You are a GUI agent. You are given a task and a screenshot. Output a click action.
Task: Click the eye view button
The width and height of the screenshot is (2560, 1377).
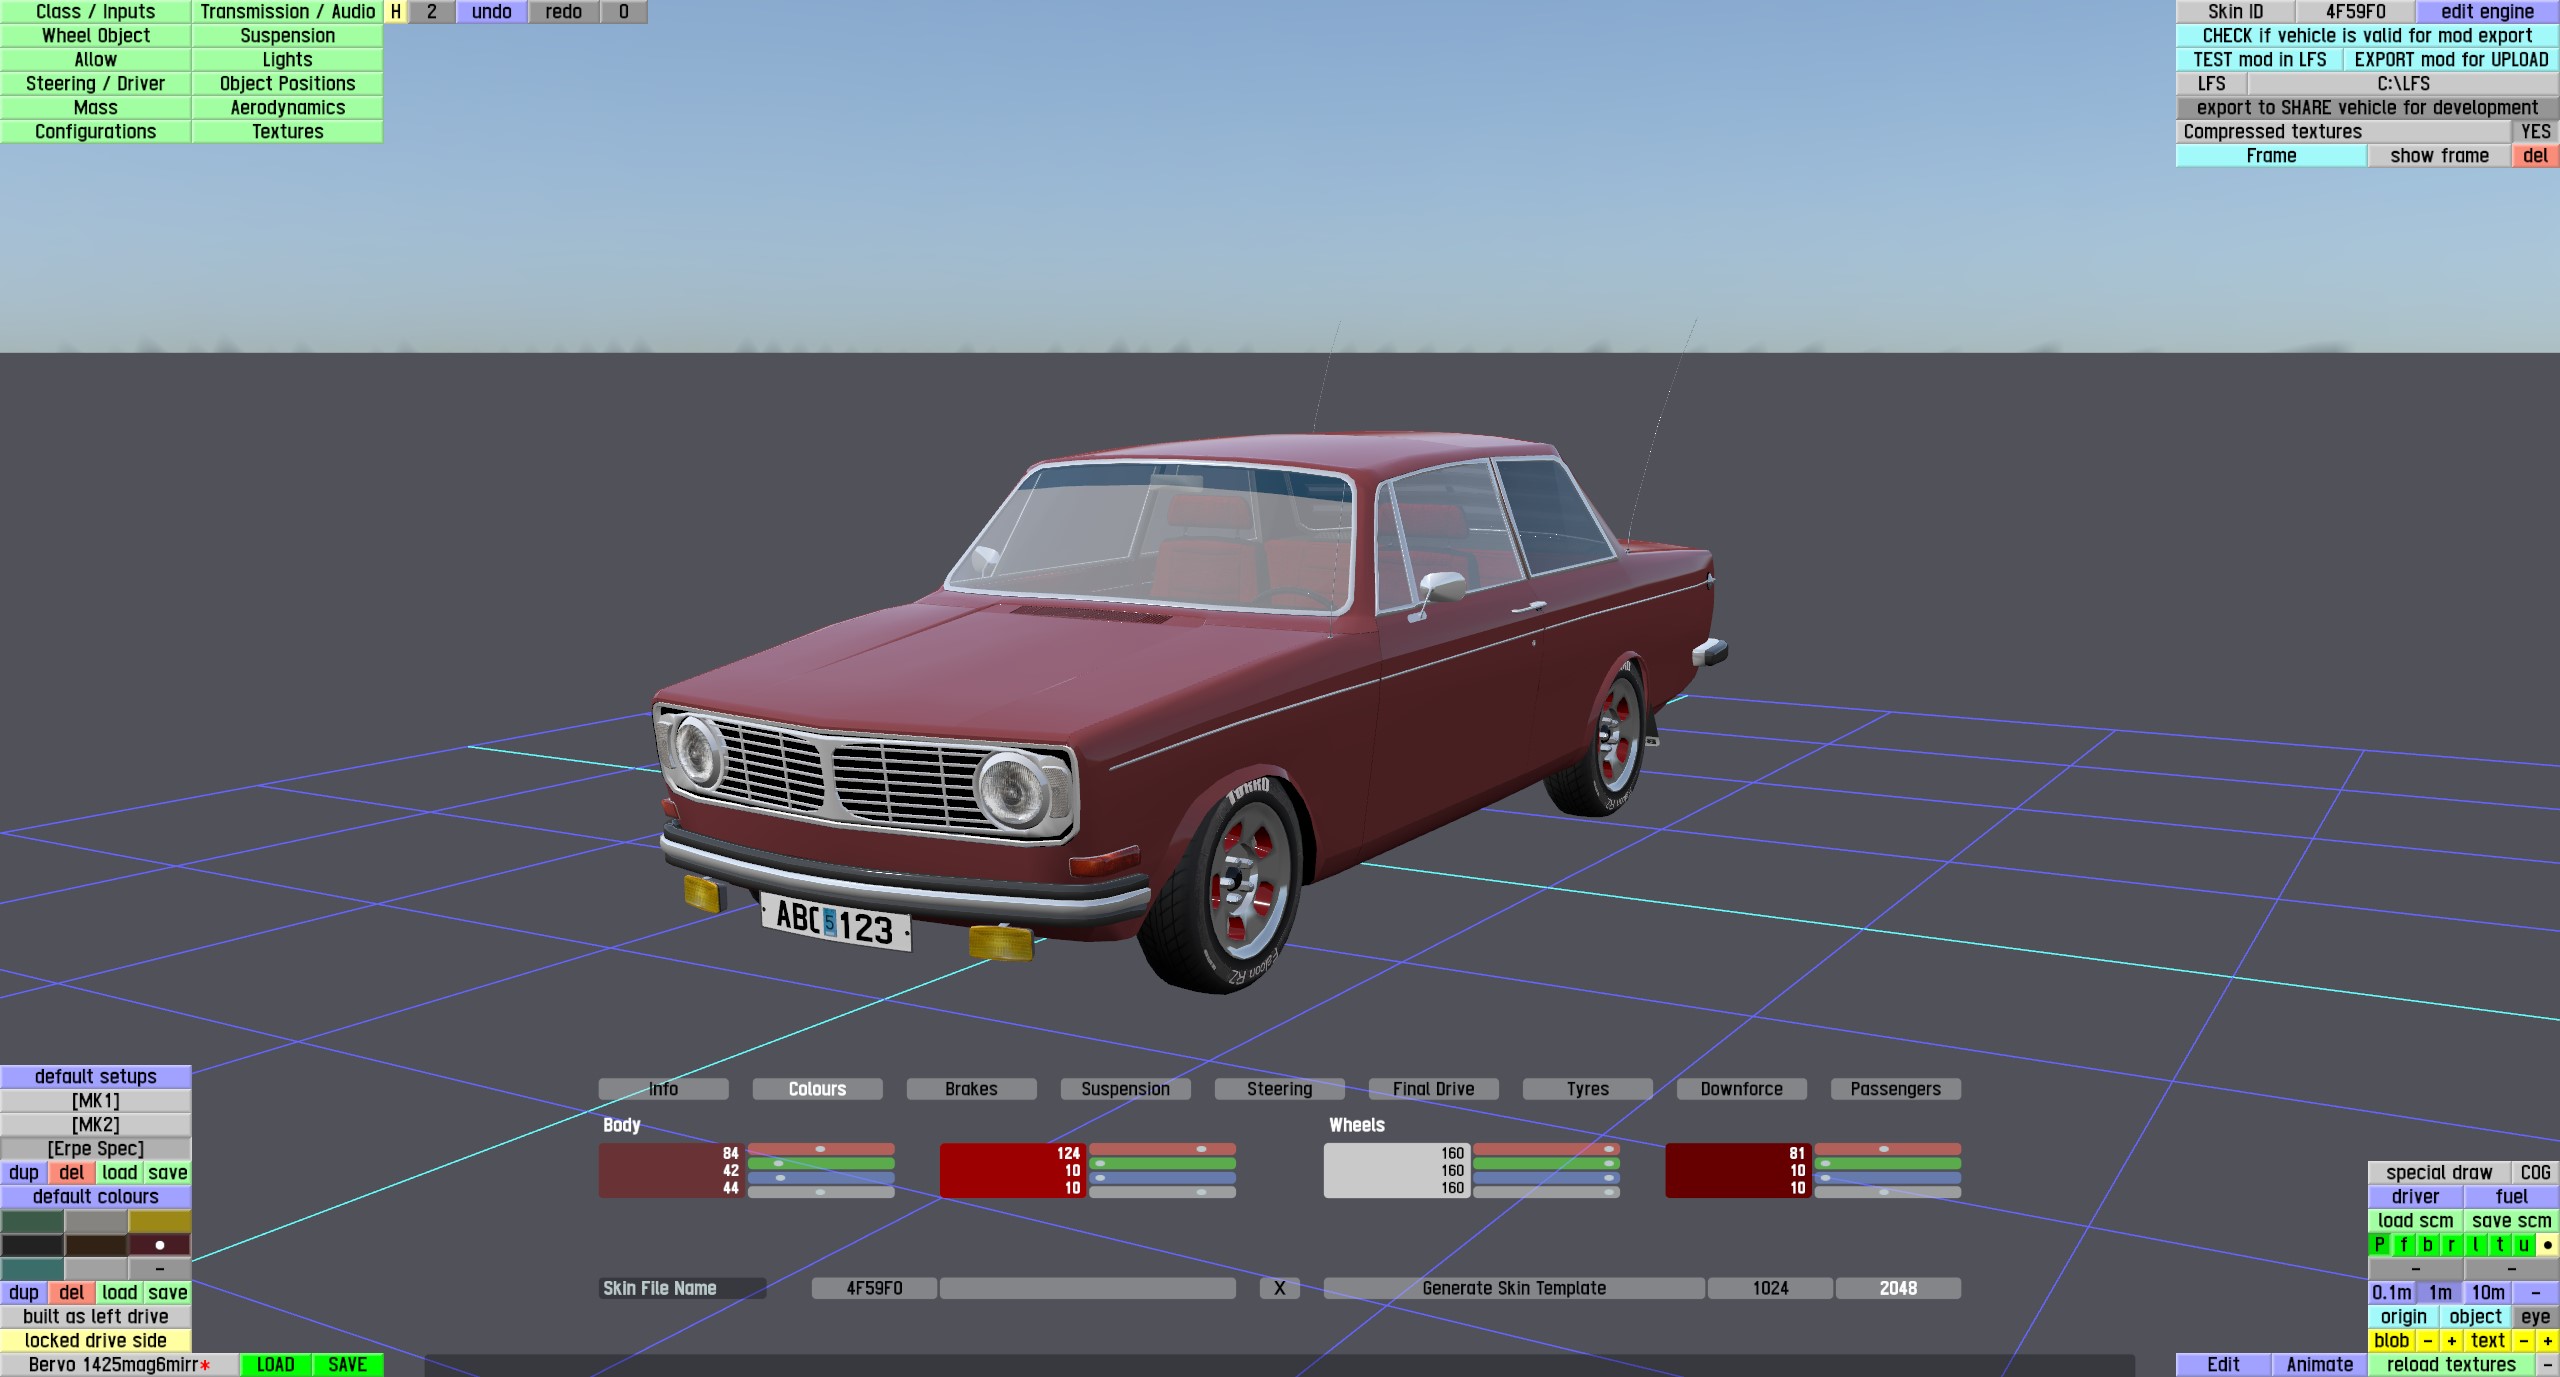coord(2535,1317)
